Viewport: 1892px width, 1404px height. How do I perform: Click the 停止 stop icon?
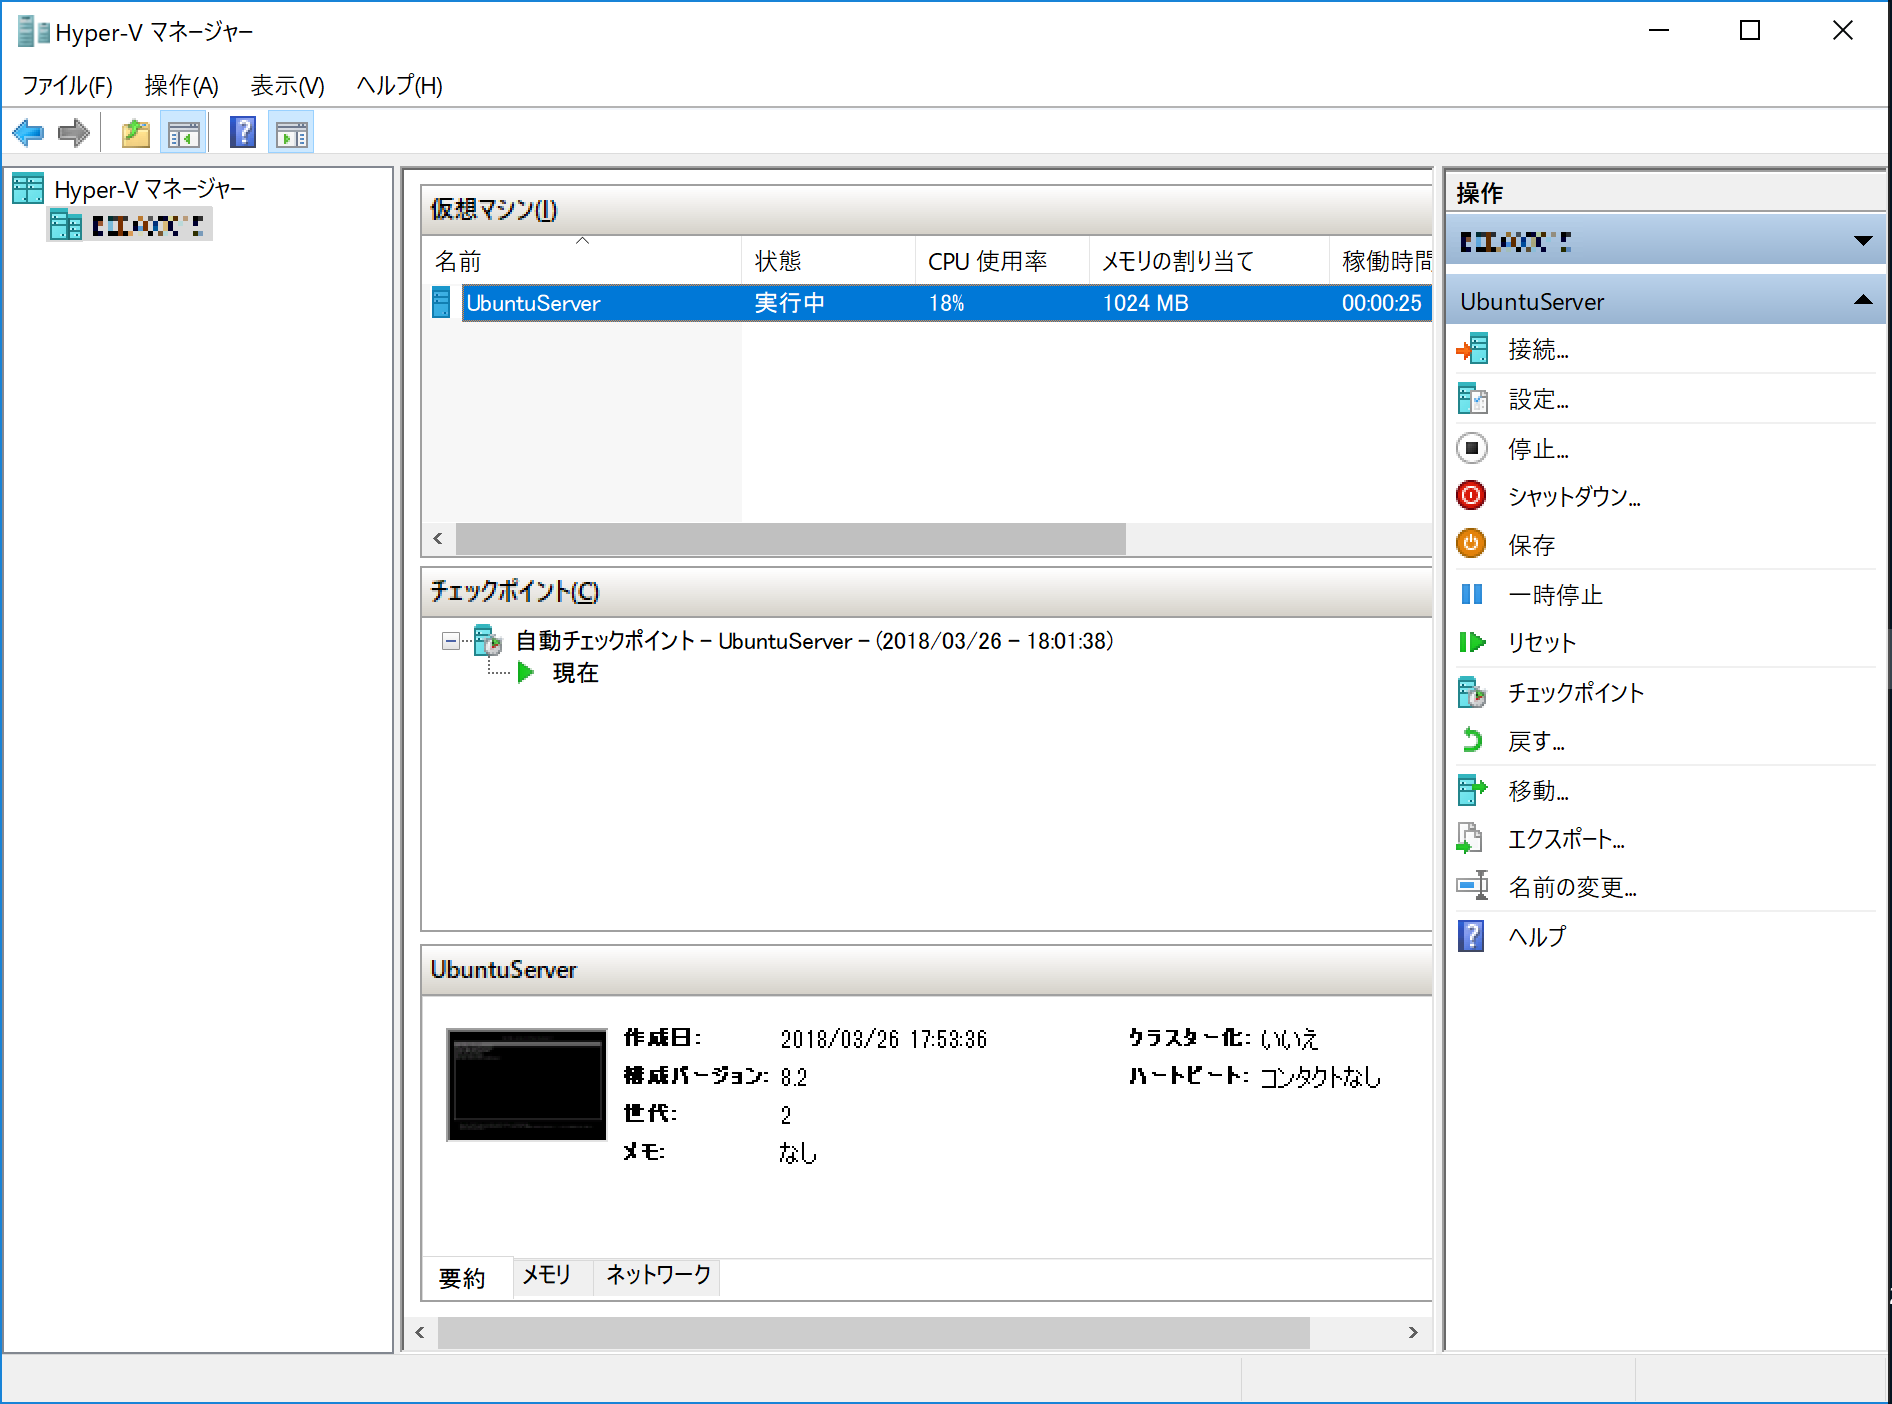tap(1472, 448)
